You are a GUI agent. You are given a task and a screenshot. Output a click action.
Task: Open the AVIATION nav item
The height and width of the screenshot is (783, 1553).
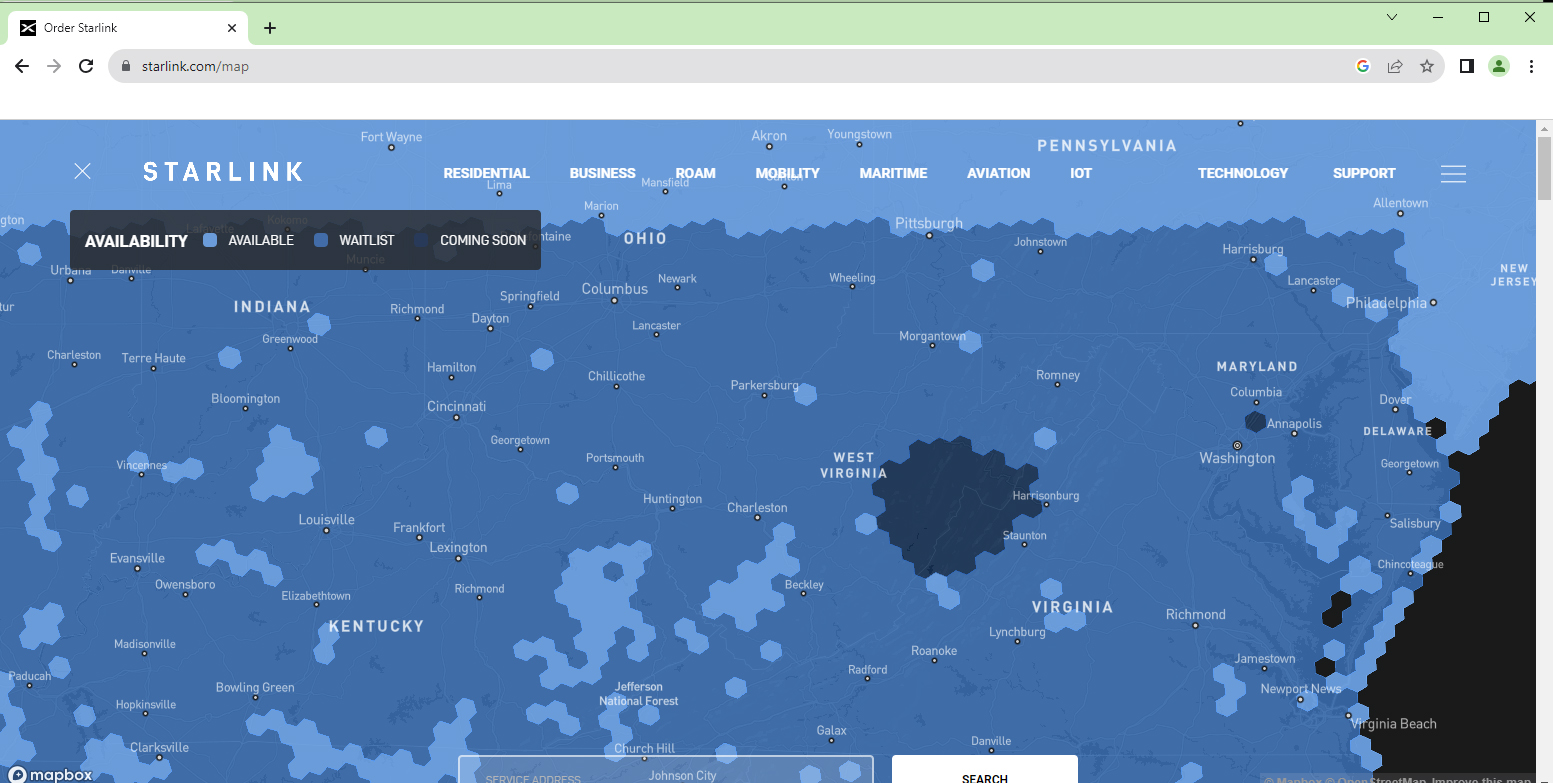click(998, 173)
